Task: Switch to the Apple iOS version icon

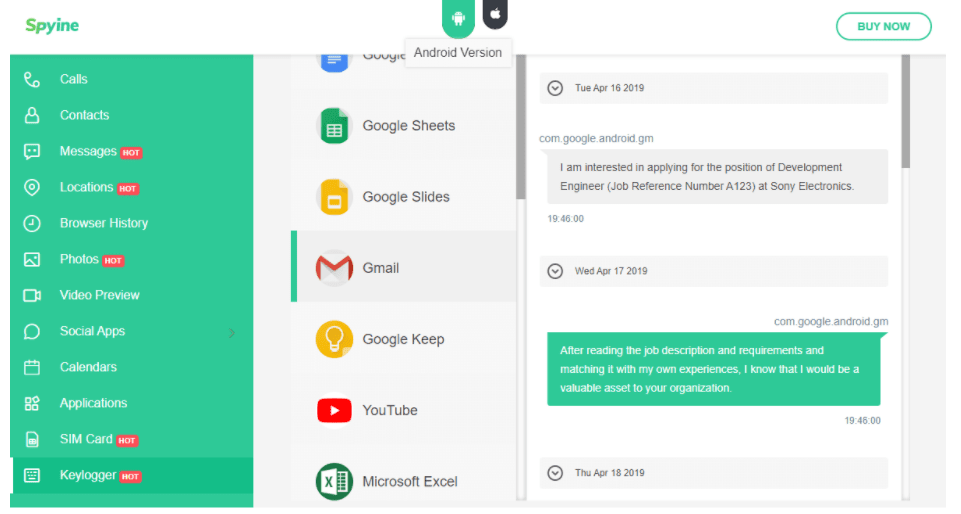Action: (x=495, y=14)
